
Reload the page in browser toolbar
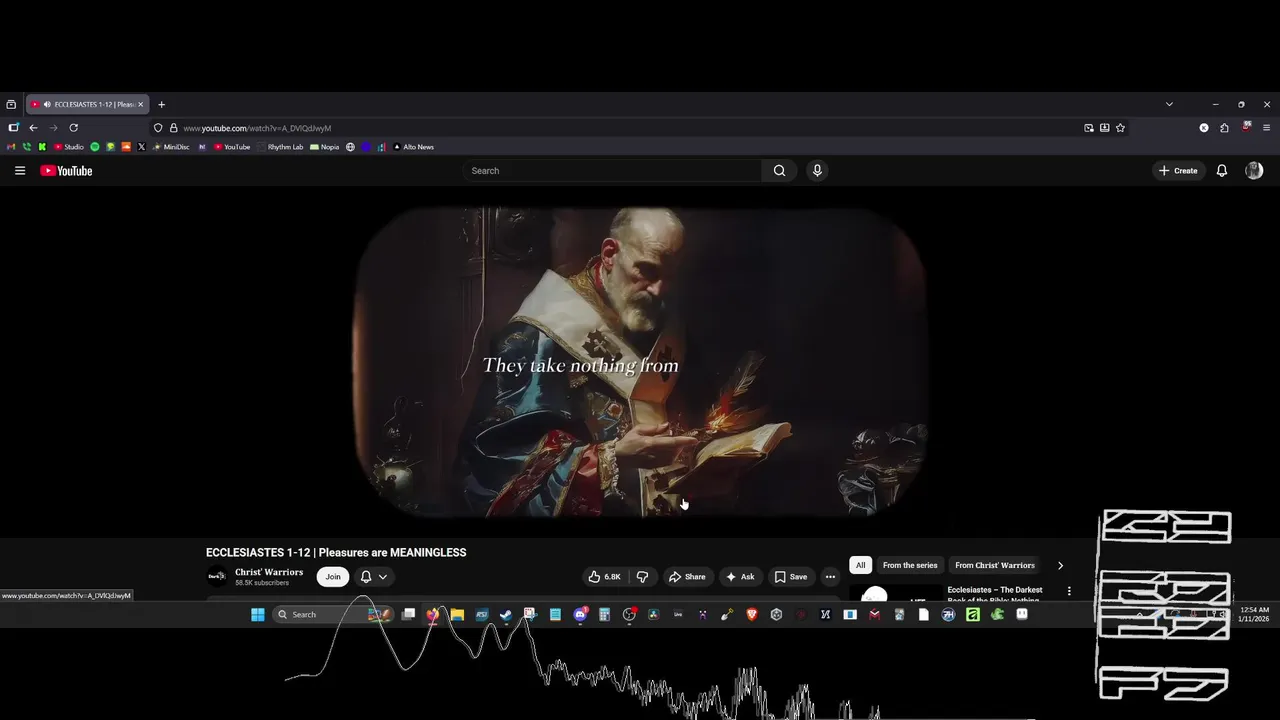[73, 128]
